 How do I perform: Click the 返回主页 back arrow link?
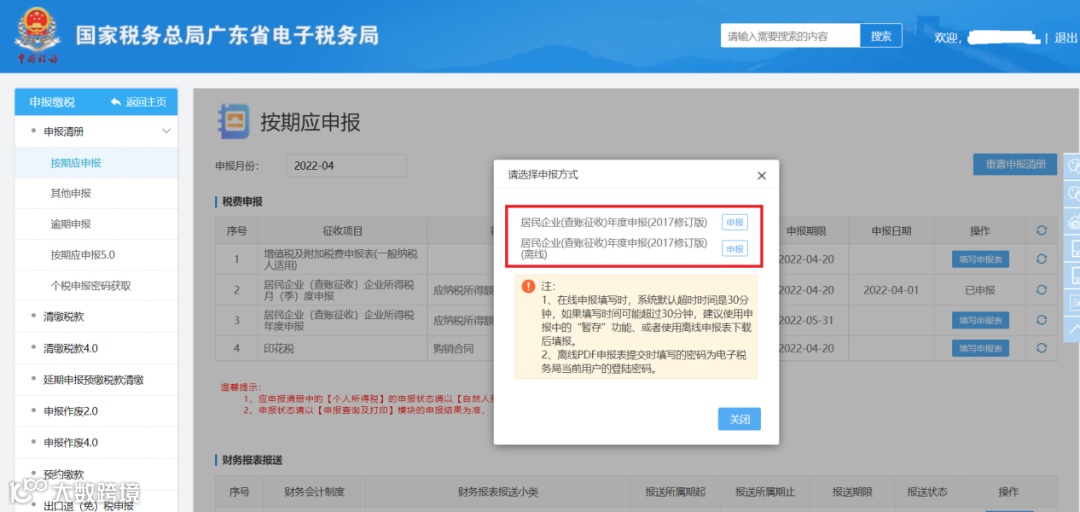[138, 102]
